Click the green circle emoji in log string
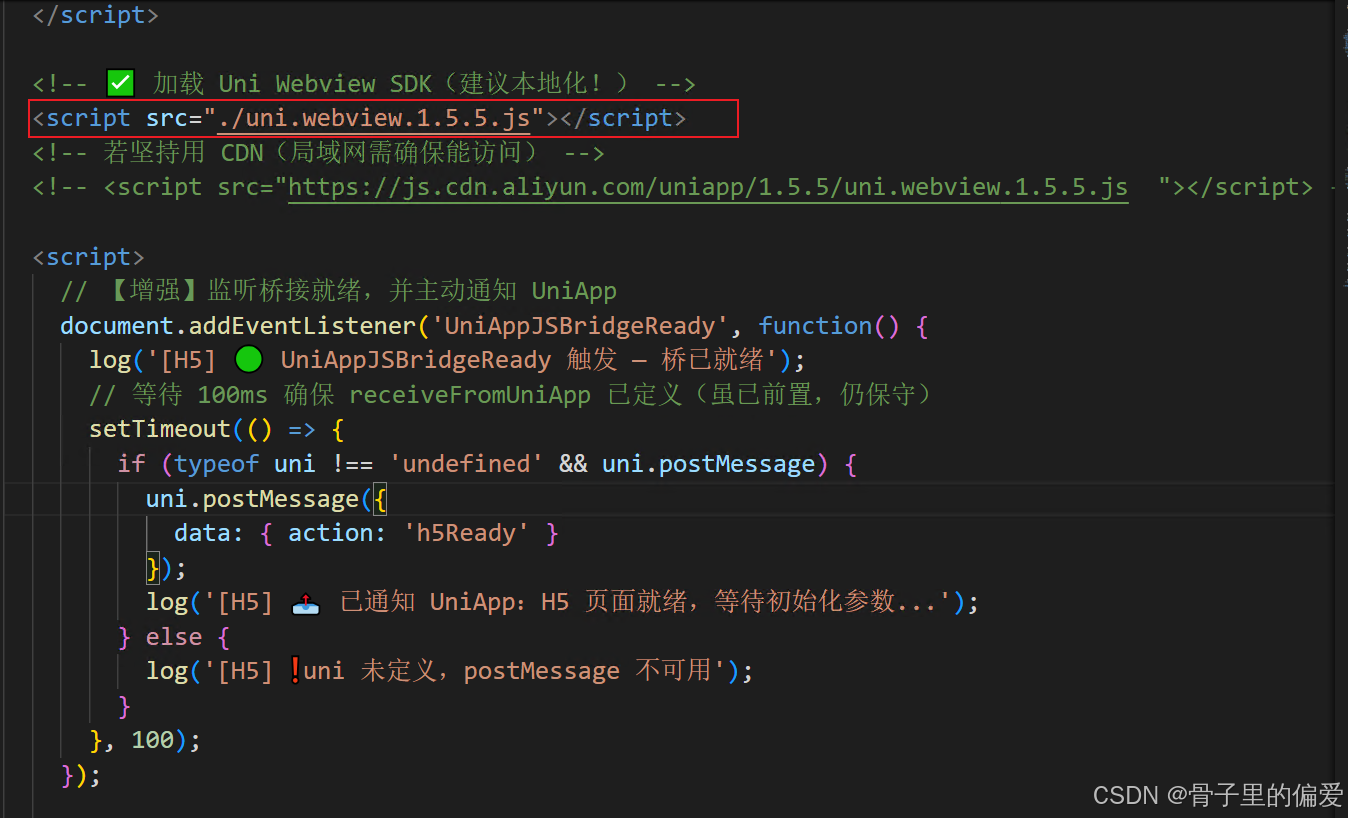The width and height of the screenshot is (1348, 818). pyautogui.click(x=249, y=359)
